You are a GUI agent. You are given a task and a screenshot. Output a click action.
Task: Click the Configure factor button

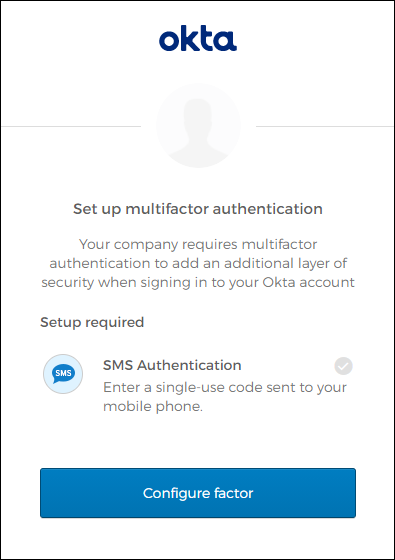[198, 493]
